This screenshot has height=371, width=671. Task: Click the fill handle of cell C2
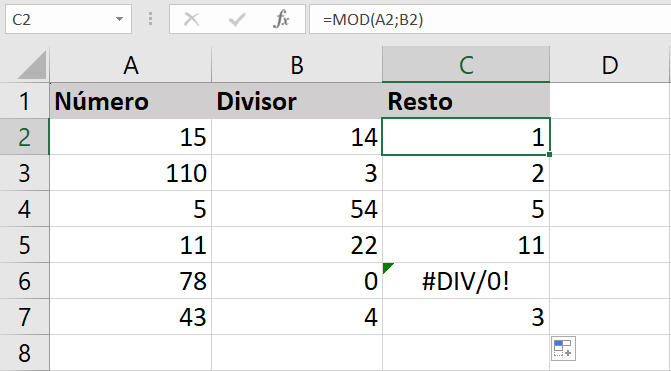[549, 154]
